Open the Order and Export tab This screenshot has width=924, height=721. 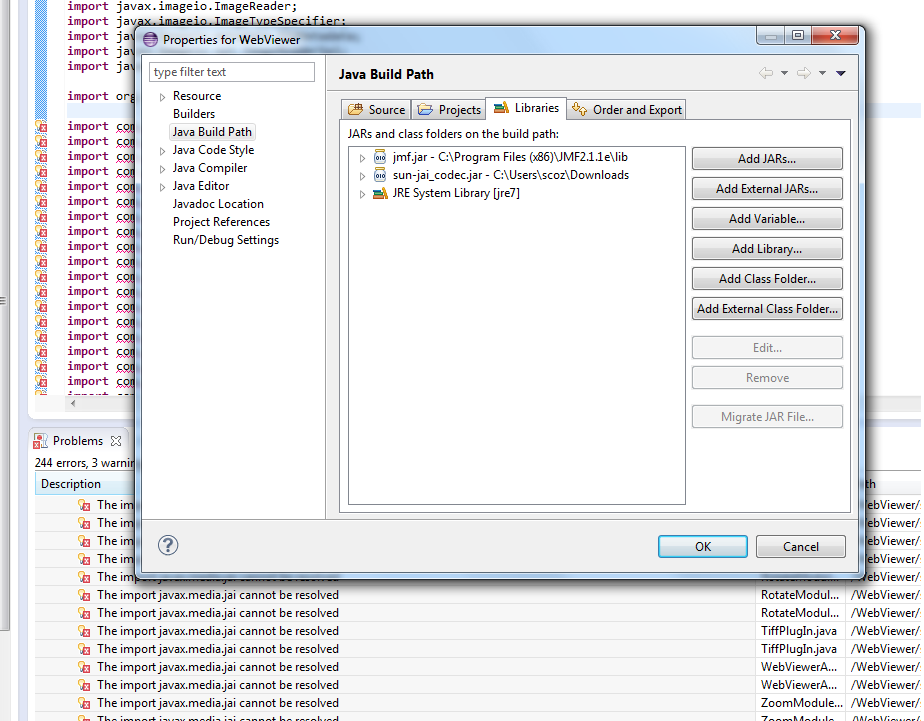[x=627, y=110]
